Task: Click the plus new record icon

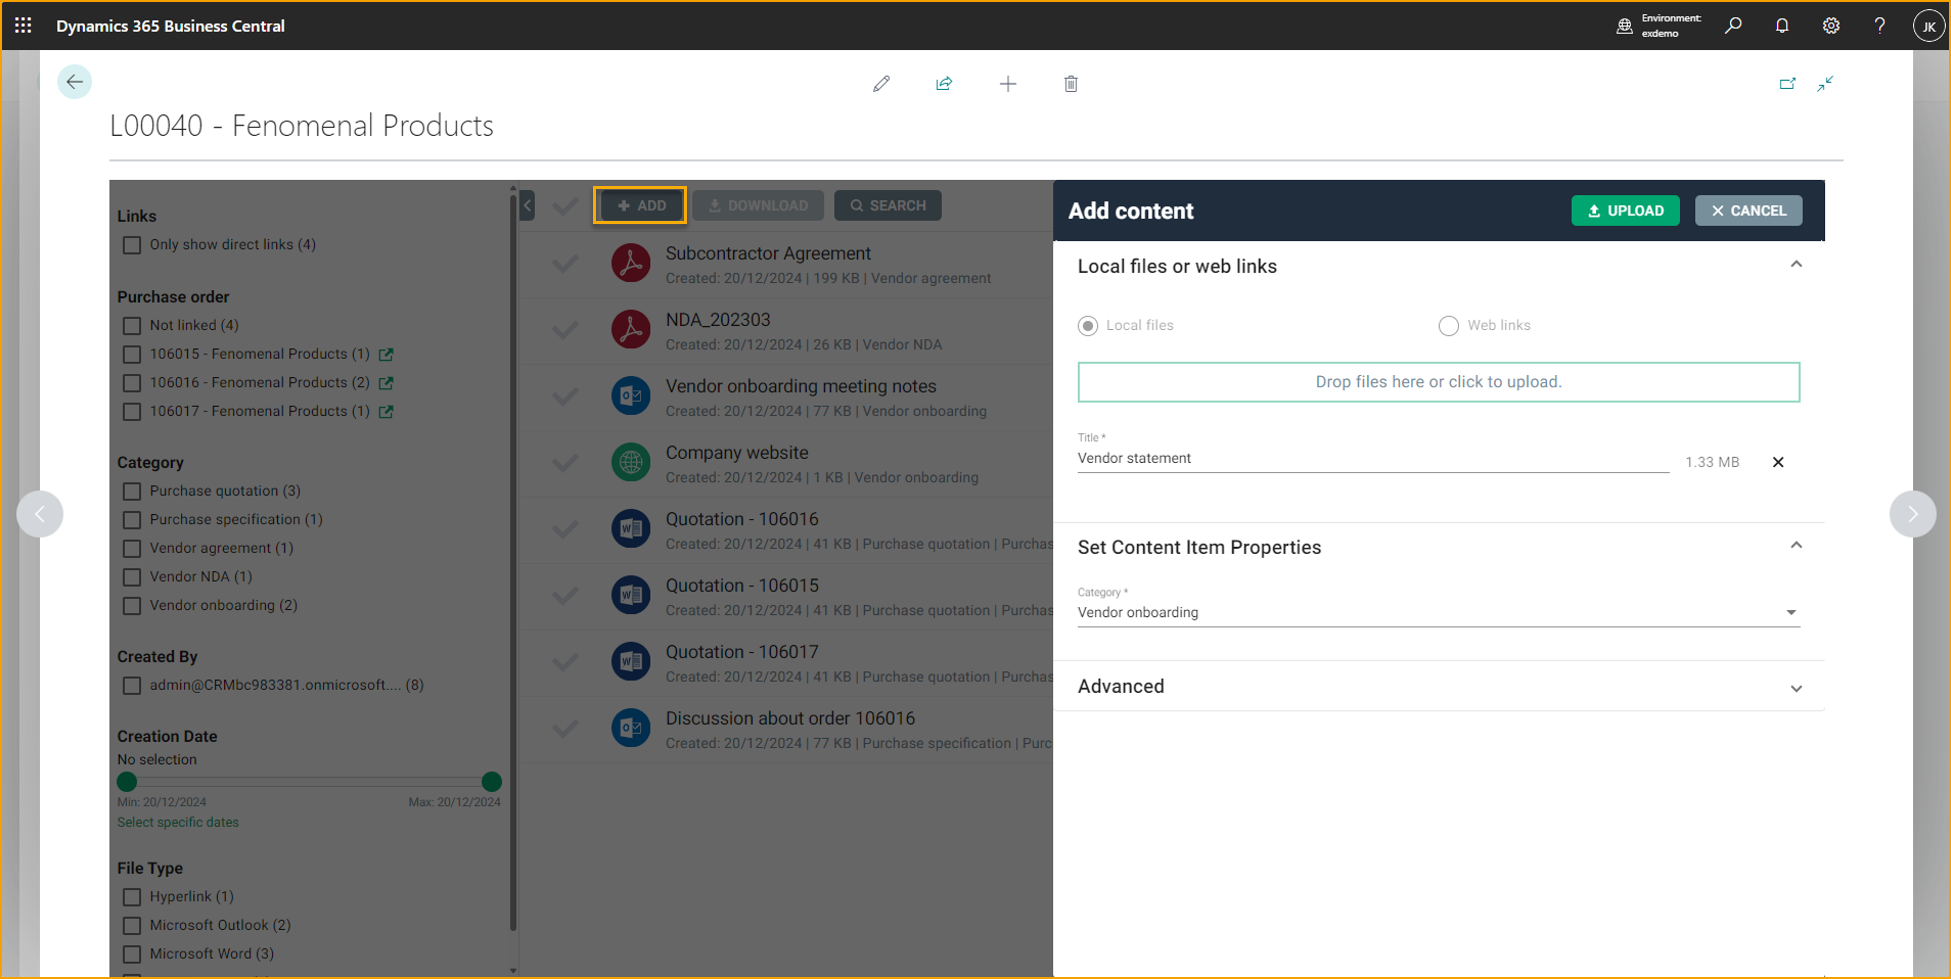Action: click(x=1008, y=84)
